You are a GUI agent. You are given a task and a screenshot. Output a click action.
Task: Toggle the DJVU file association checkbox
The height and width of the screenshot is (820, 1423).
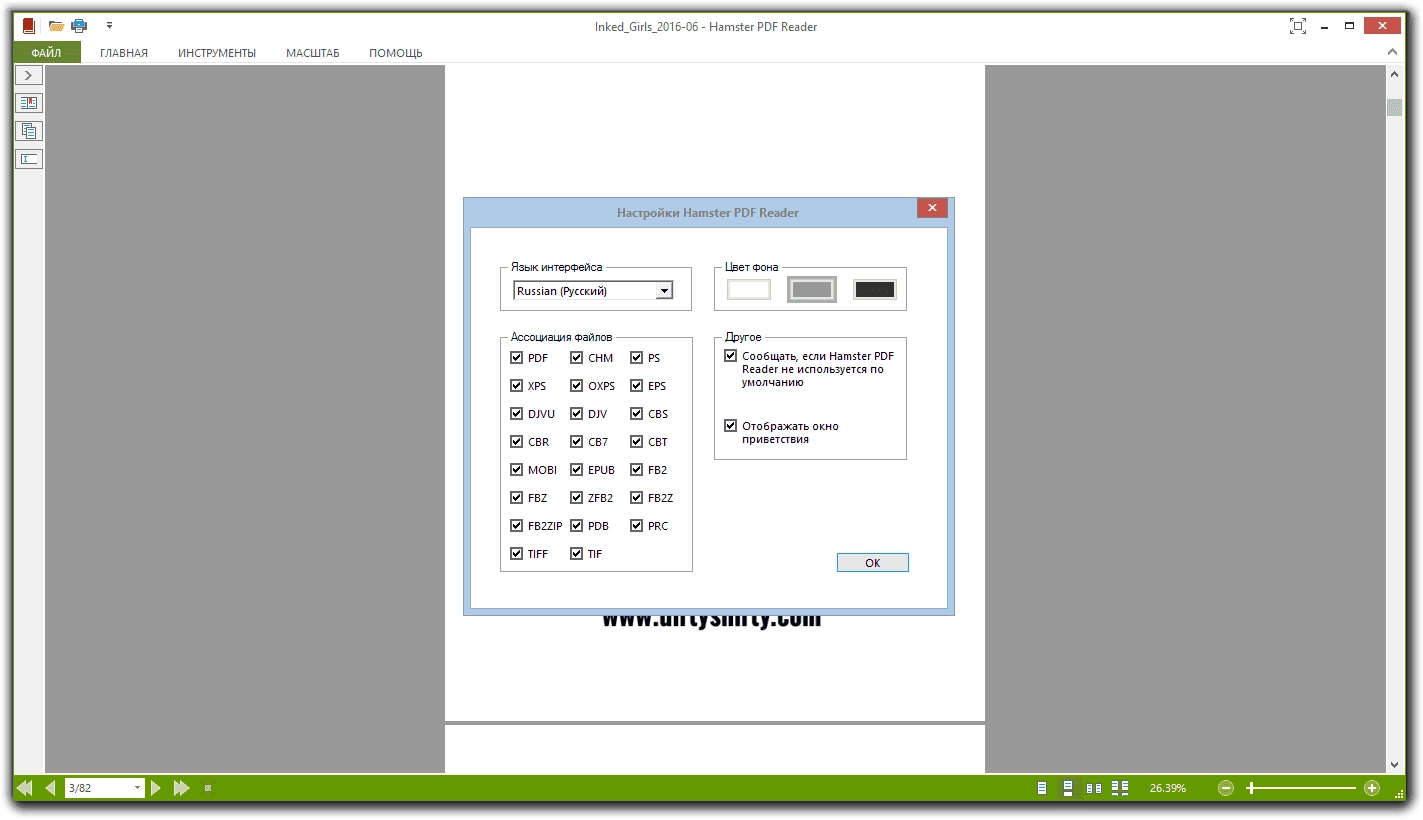(516, 413)
